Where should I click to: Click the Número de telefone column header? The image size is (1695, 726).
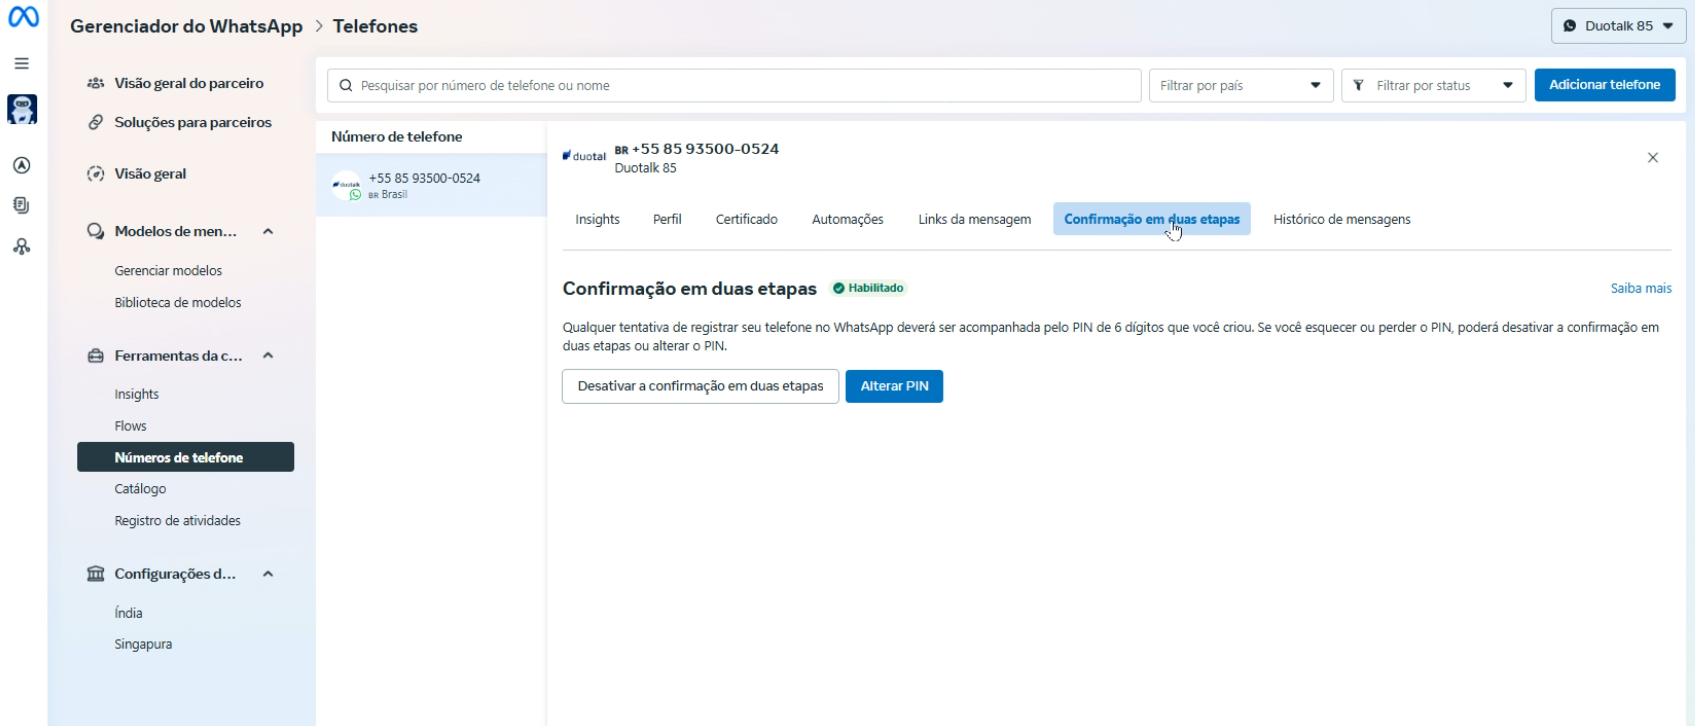pos(397,137)
